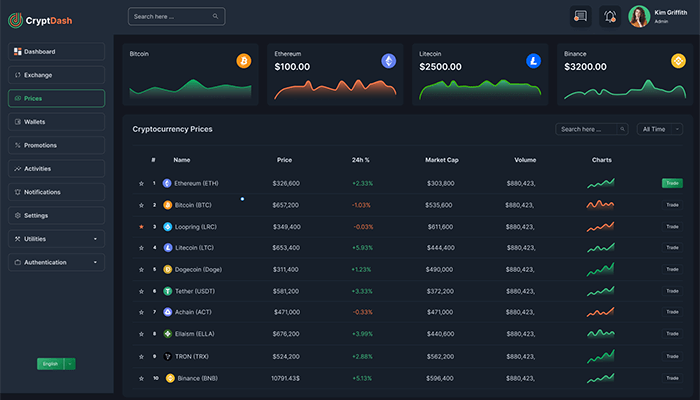Open Activities in sidebar
The width and height of the screenshot is (700, 400).
[56, 169]
